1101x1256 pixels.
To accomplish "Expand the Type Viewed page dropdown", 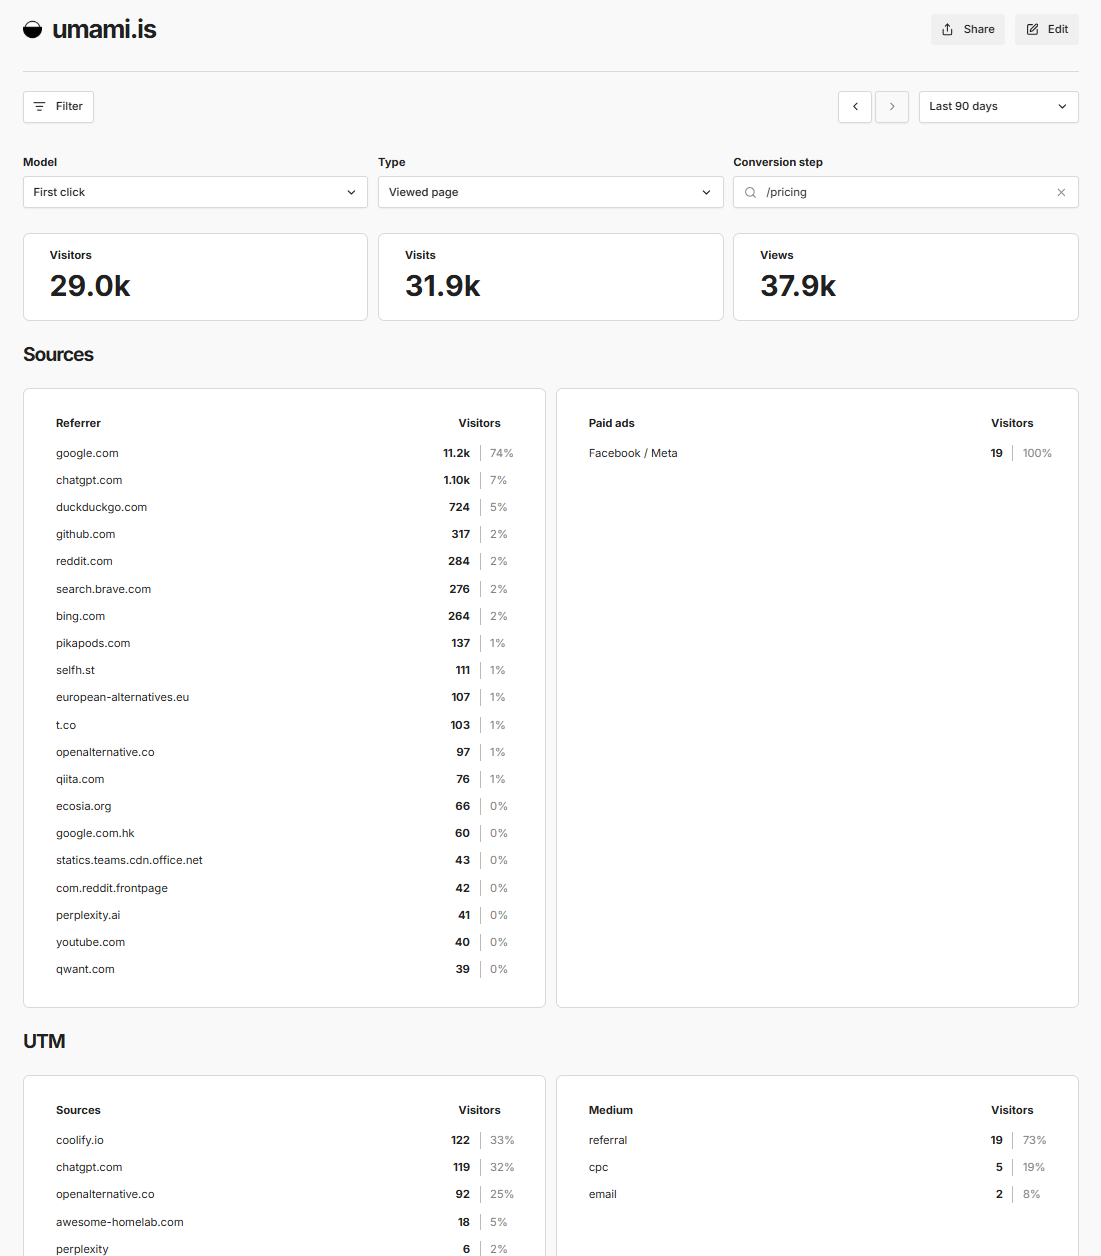I will [550, 192].
